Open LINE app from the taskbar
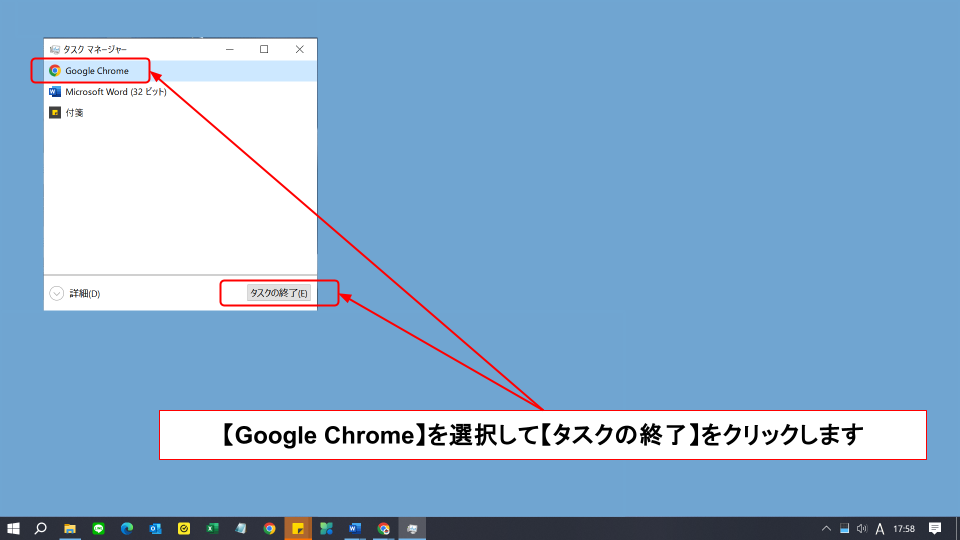Screen dimensions: 960x540 pos(98,528)
